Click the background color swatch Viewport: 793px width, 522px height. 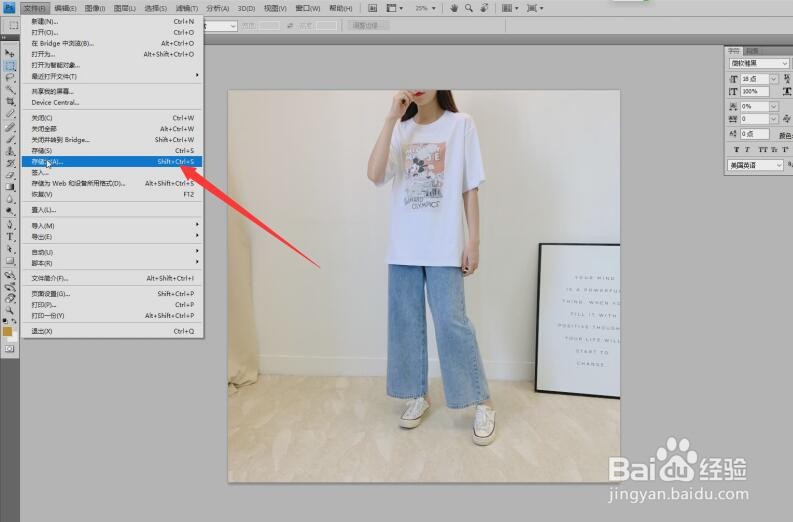click(x=14, y=337)
